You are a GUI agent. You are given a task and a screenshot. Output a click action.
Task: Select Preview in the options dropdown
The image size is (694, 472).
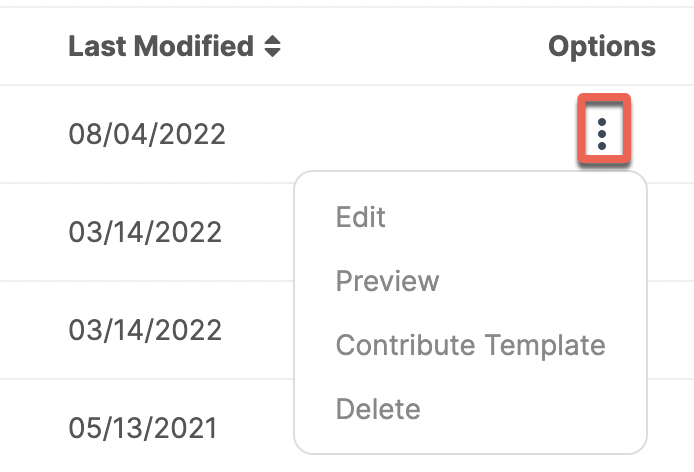coord(387,281)
